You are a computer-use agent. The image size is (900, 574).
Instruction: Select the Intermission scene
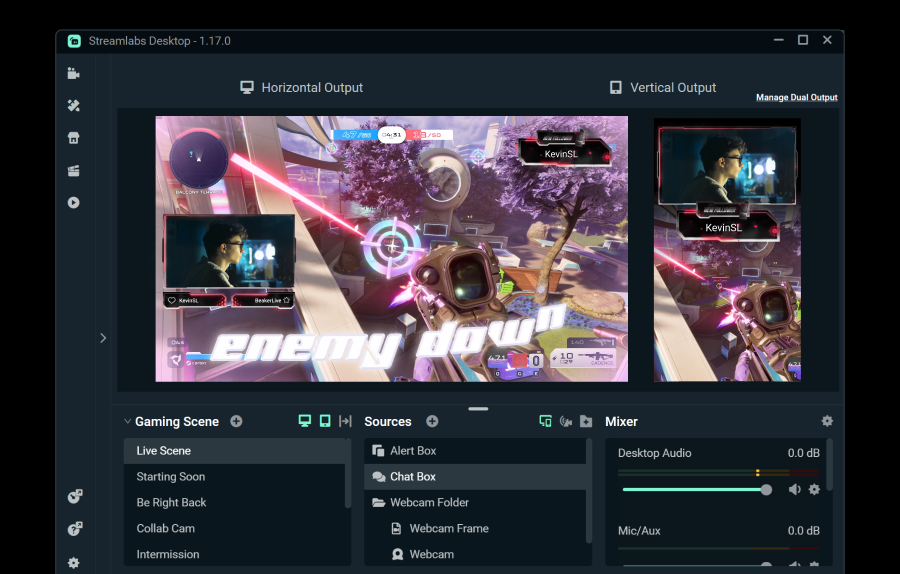(x=234, y=554)
